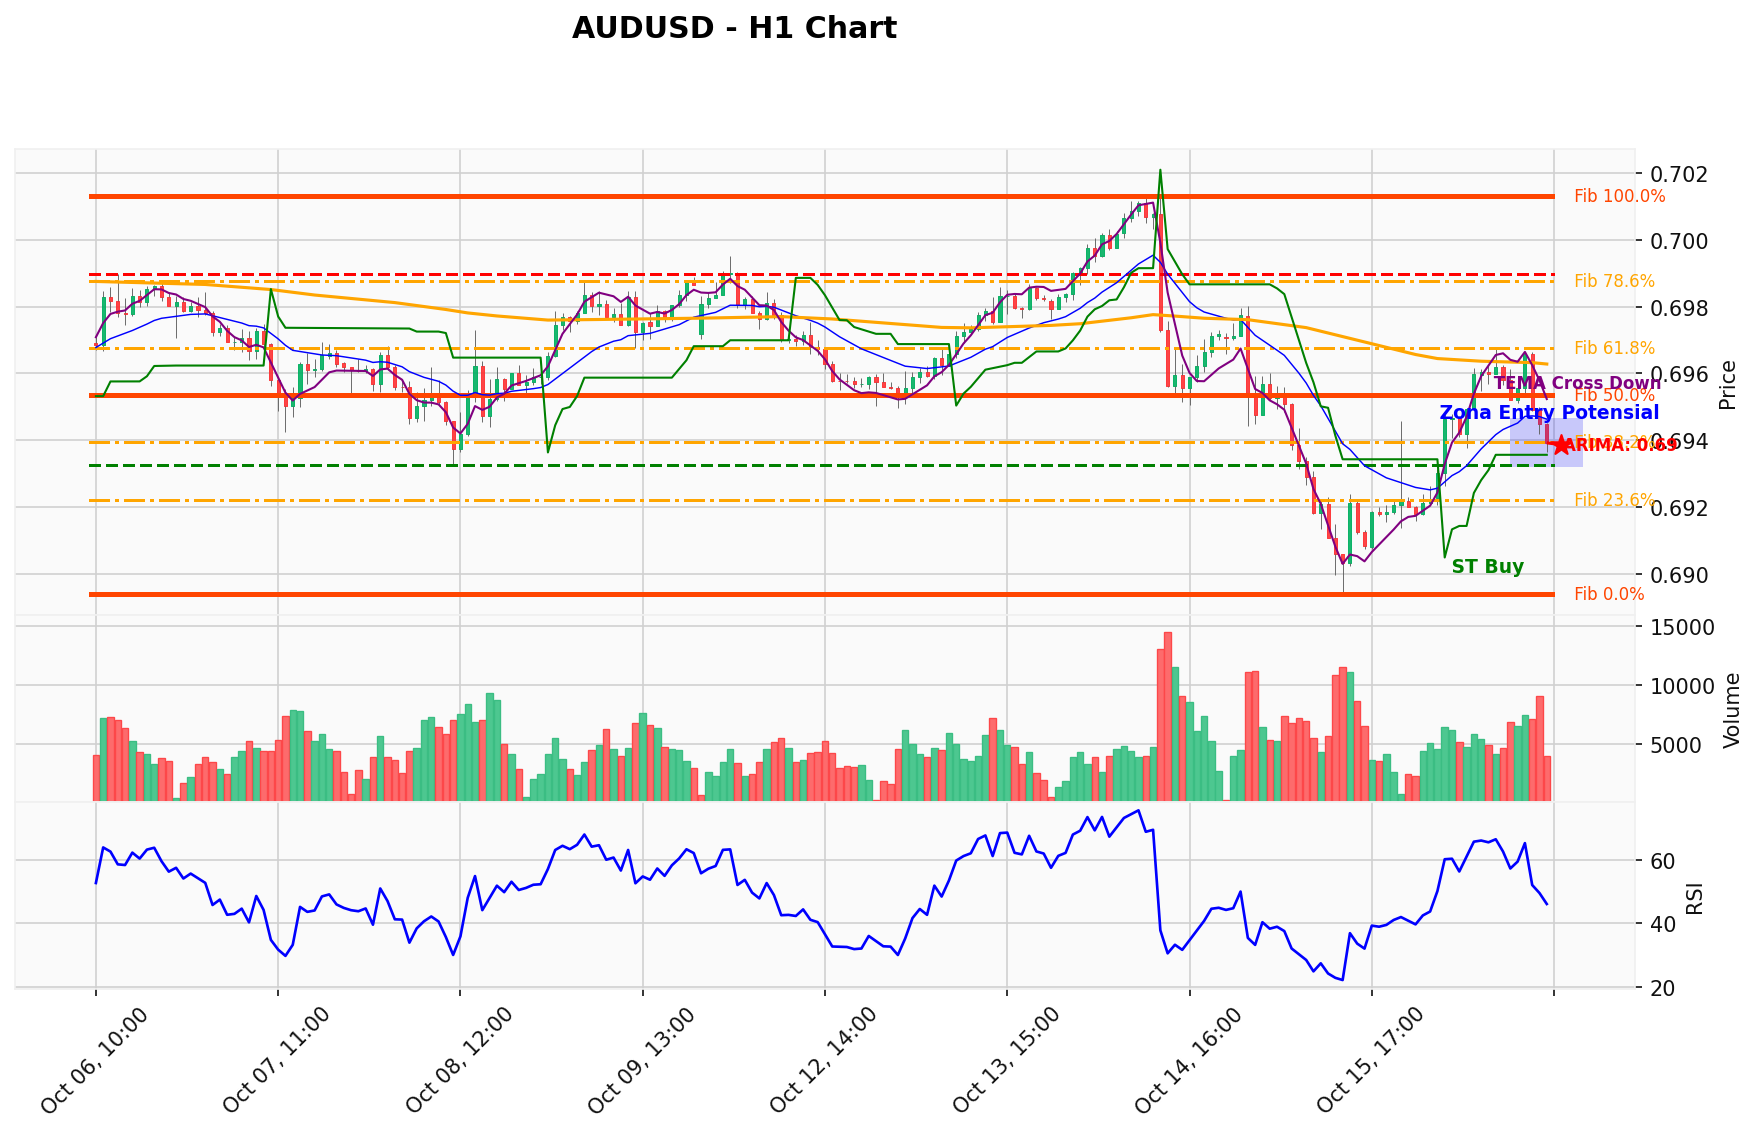Click the 40 RSI axis tick

(x=1662, y=924)
